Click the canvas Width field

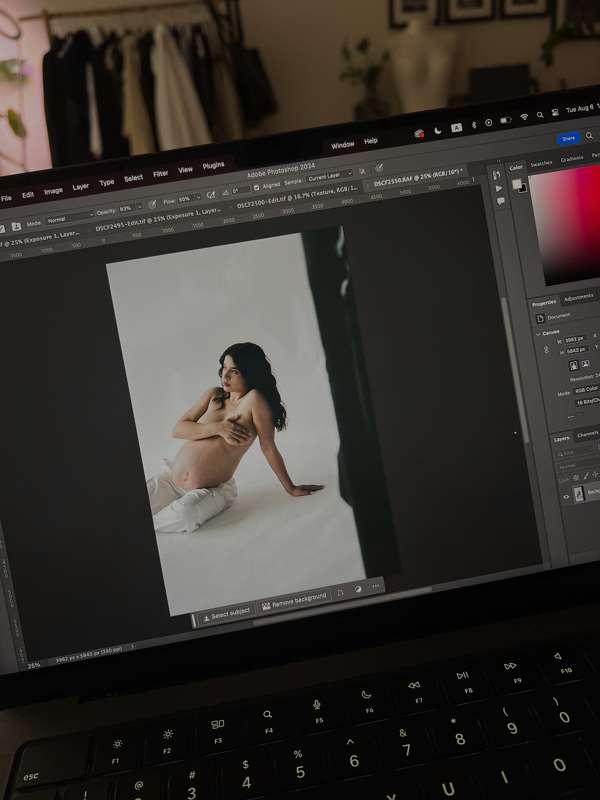click(574, 339)
